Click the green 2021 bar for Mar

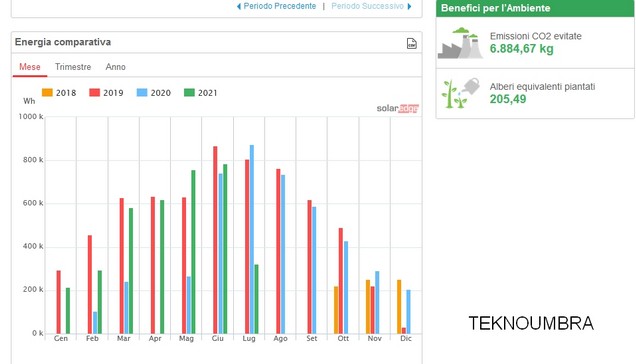[131, 271]
